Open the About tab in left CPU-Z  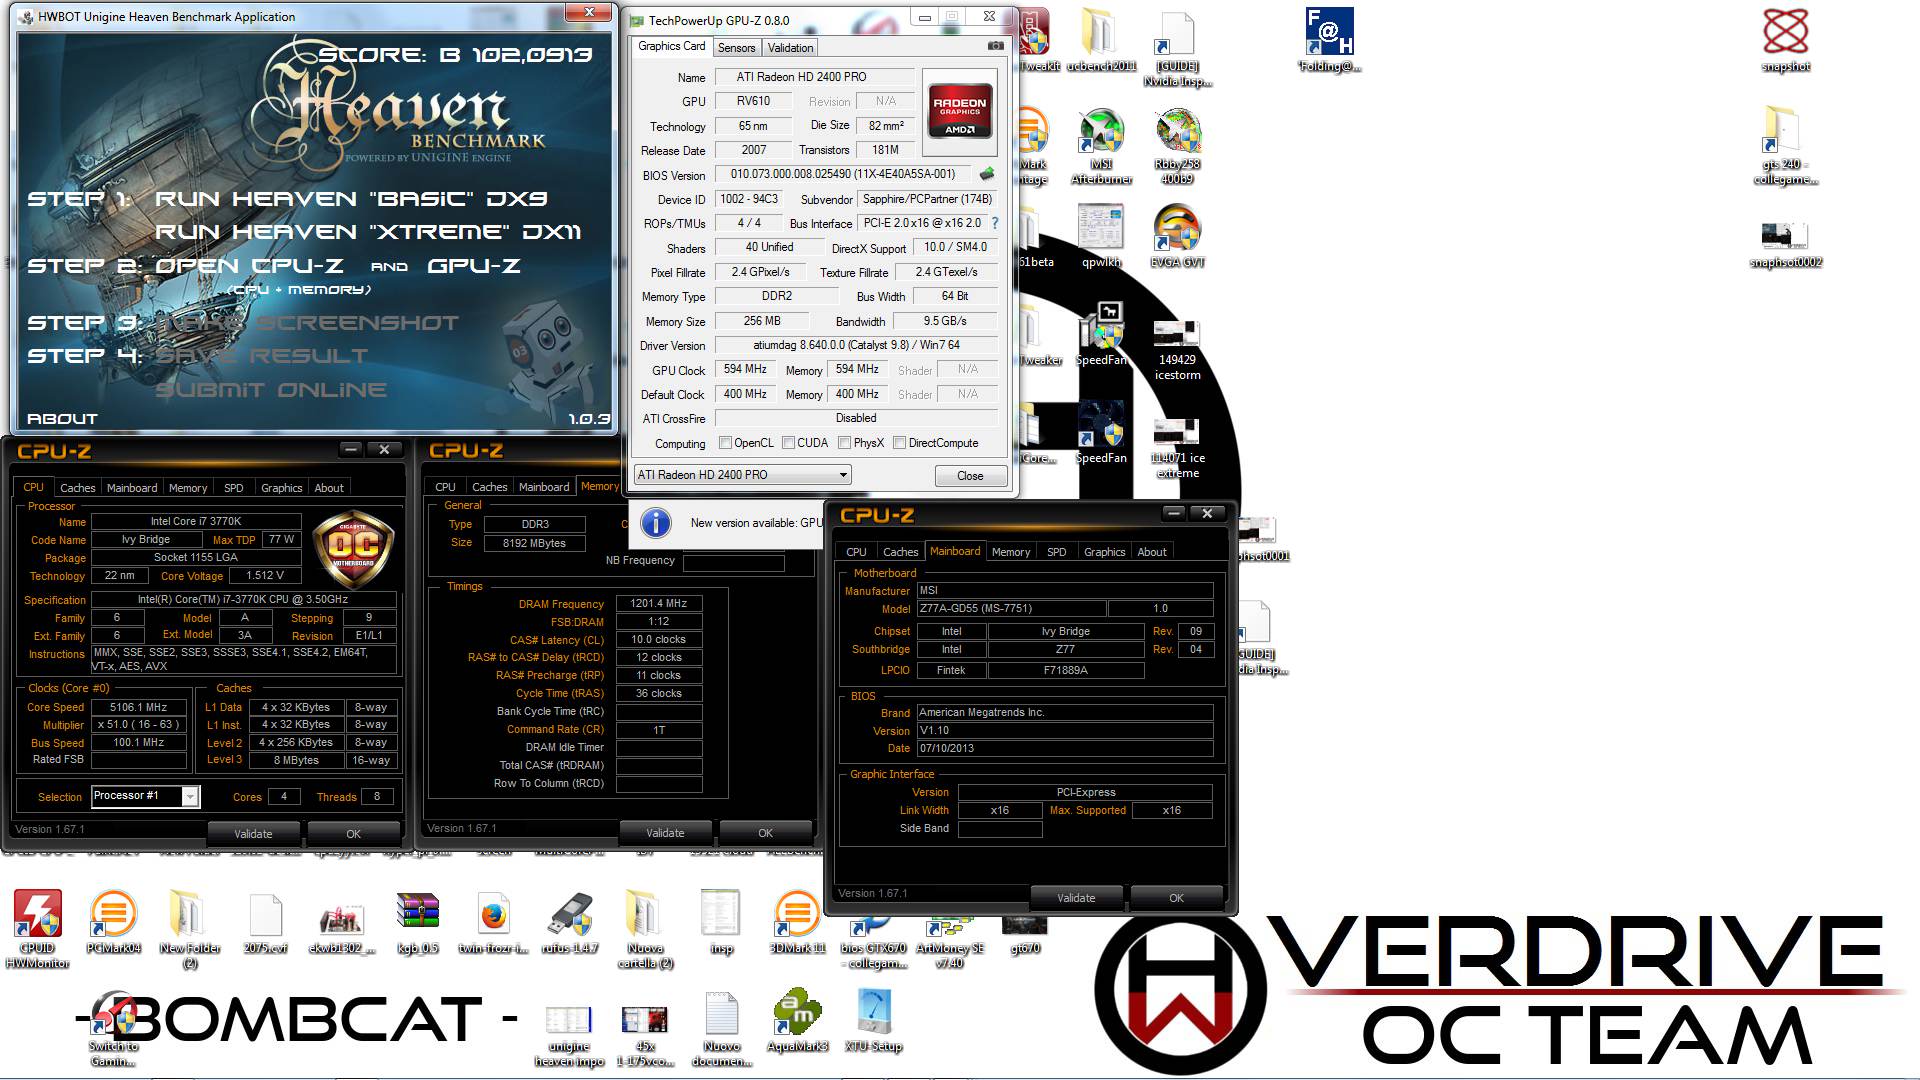(x=329, y=488)
